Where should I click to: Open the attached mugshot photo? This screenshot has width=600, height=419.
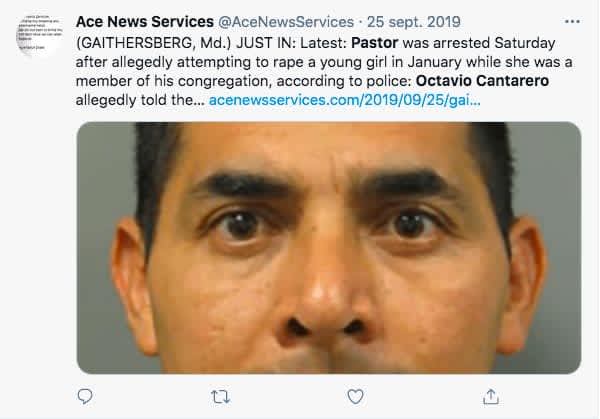point(329,248)
